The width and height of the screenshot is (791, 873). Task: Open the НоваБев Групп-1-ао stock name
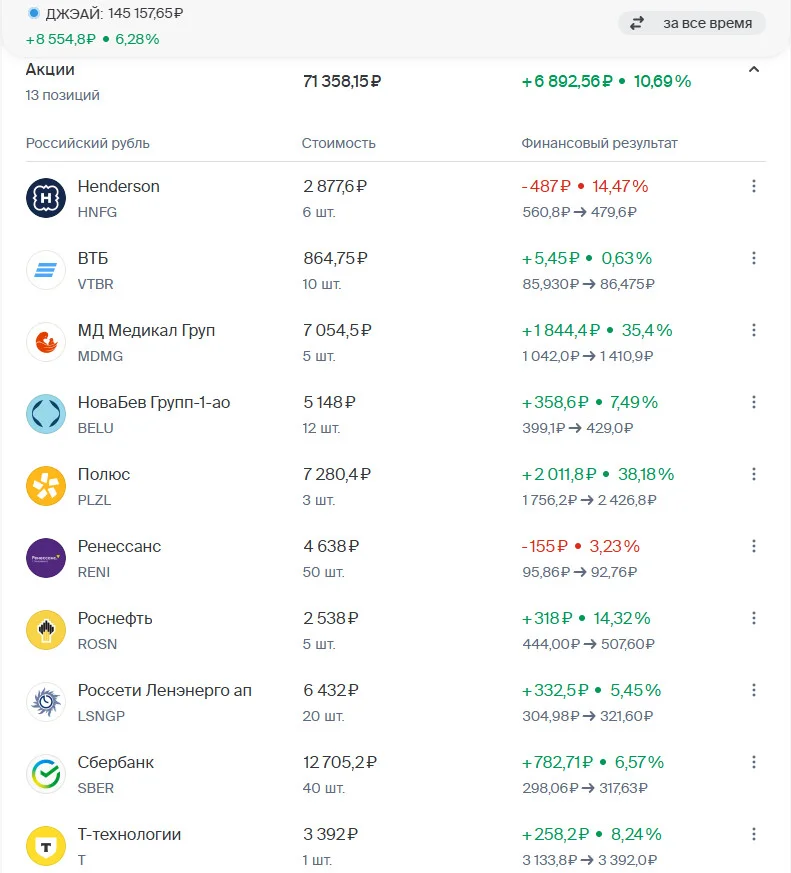154,403
